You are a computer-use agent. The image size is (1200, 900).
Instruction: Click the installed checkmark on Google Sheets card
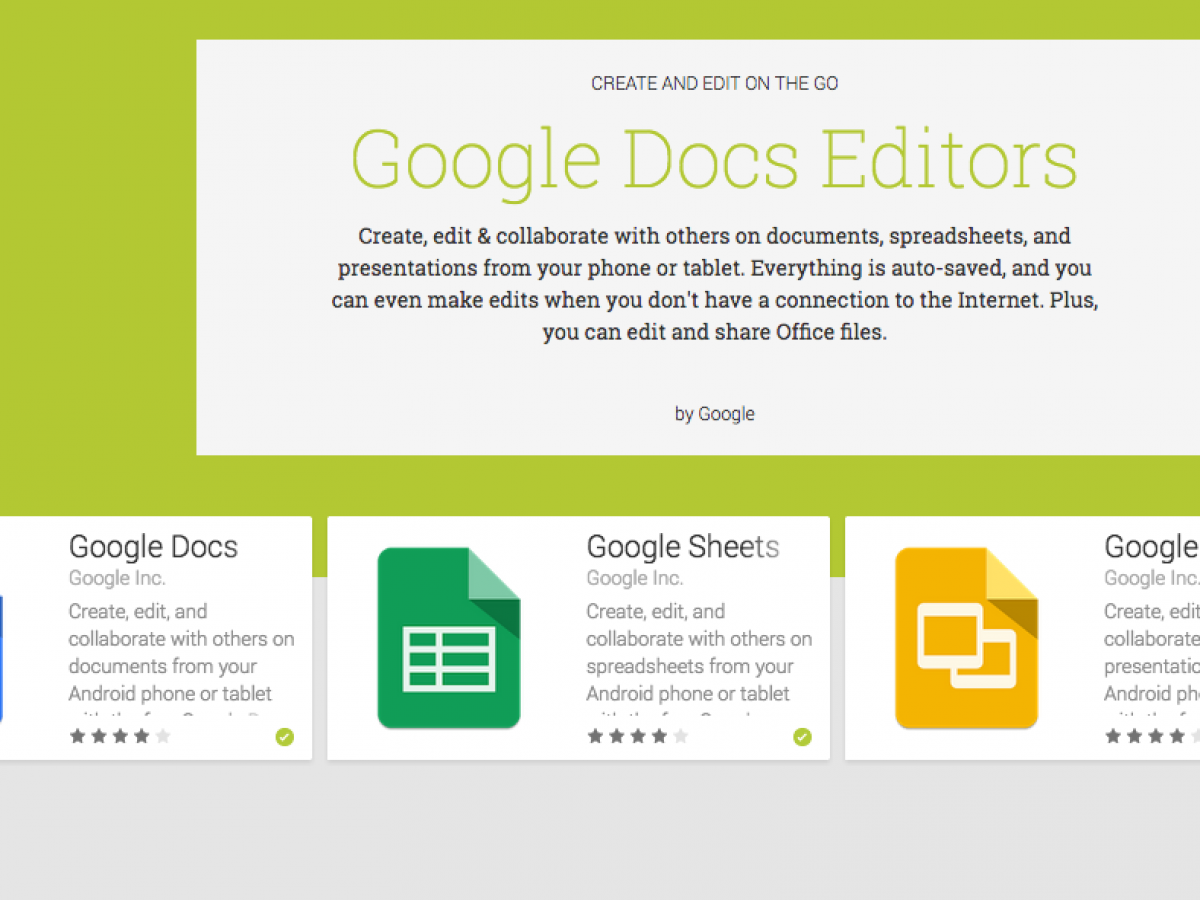802,737
